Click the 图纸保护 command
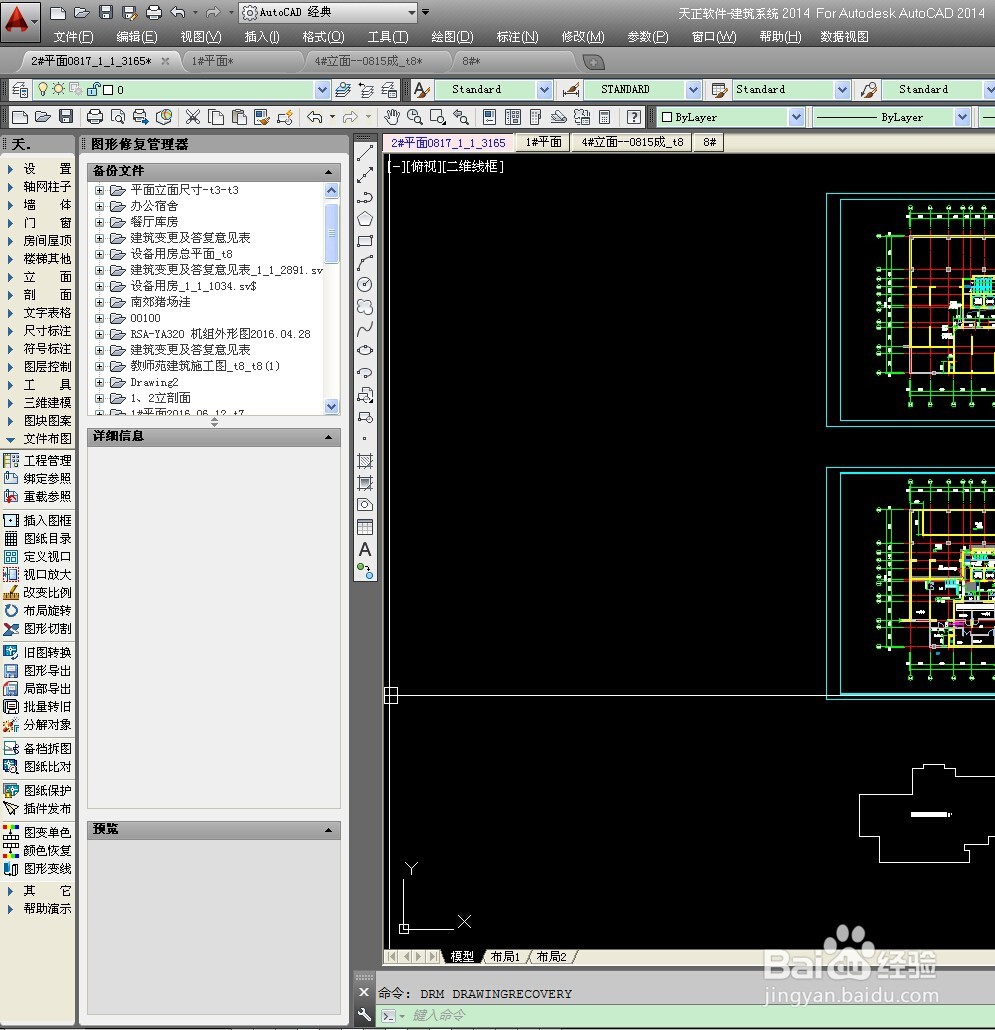The image size is (995, 1030). pyautogui.click(x=37, y=790)
